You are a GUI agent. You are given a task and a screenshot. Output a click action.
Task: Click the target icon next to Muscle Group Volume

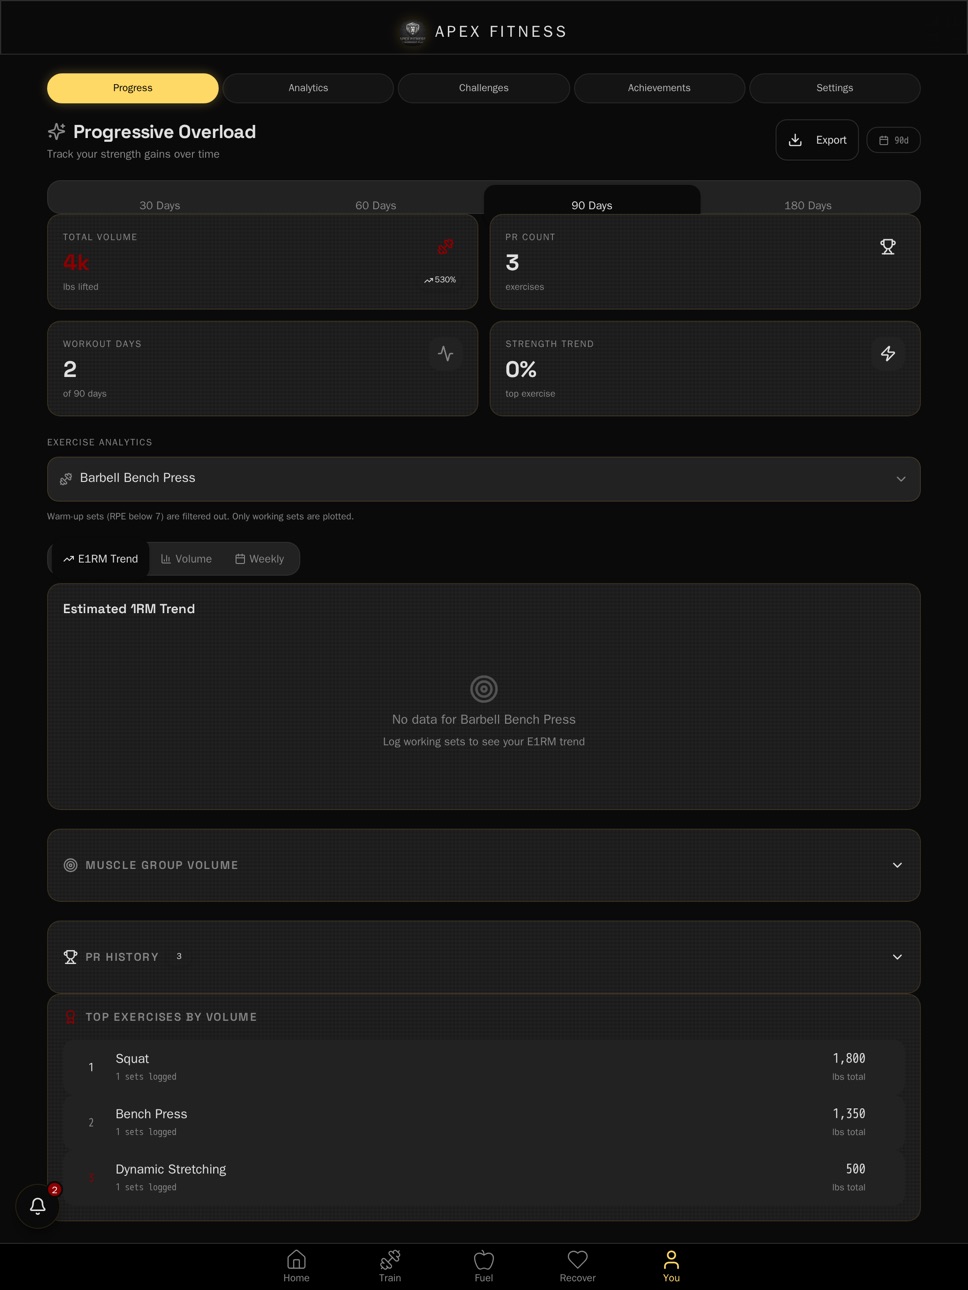[71, 865]
